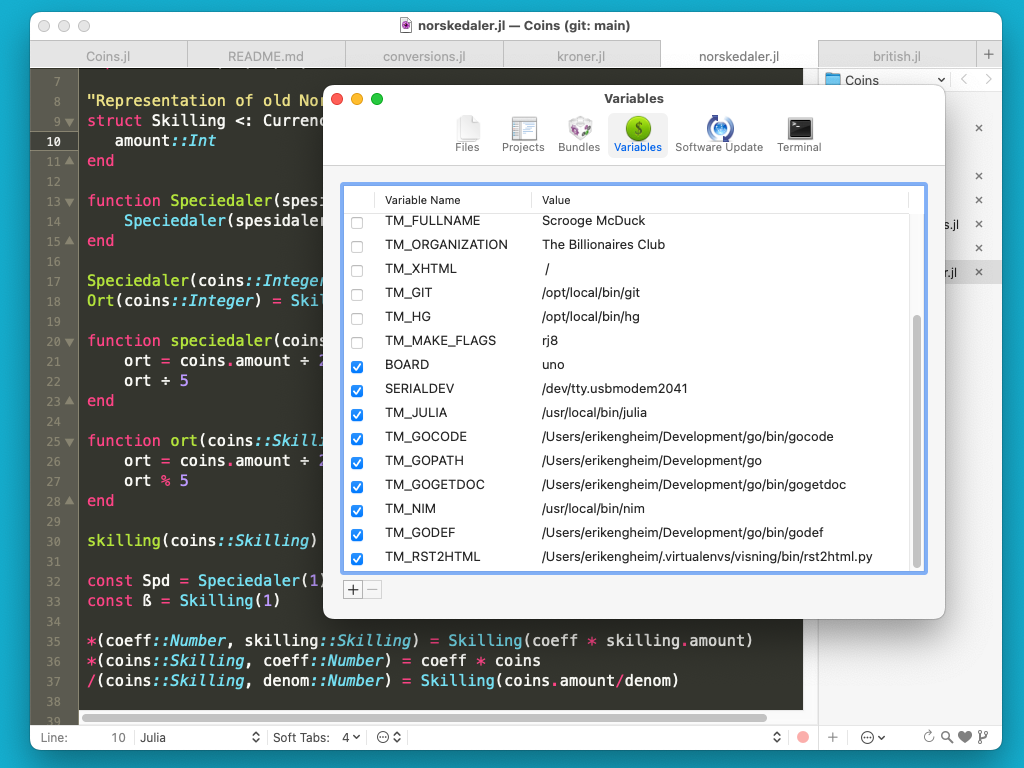Switch to the conversions.jl tab
This screenshot has width=1024, height=768.
coord(424,56)
